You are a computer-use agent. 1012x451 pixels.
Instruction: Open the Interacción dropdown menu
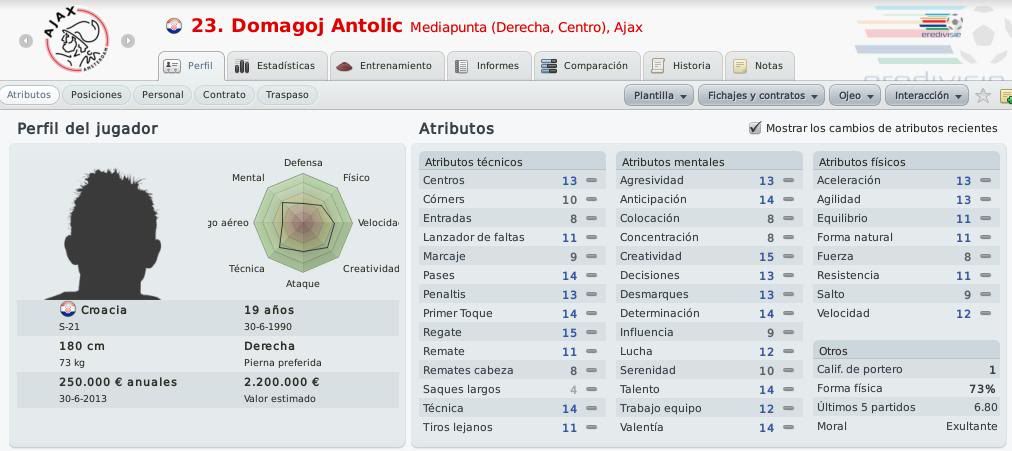click(x=926, y=95)
